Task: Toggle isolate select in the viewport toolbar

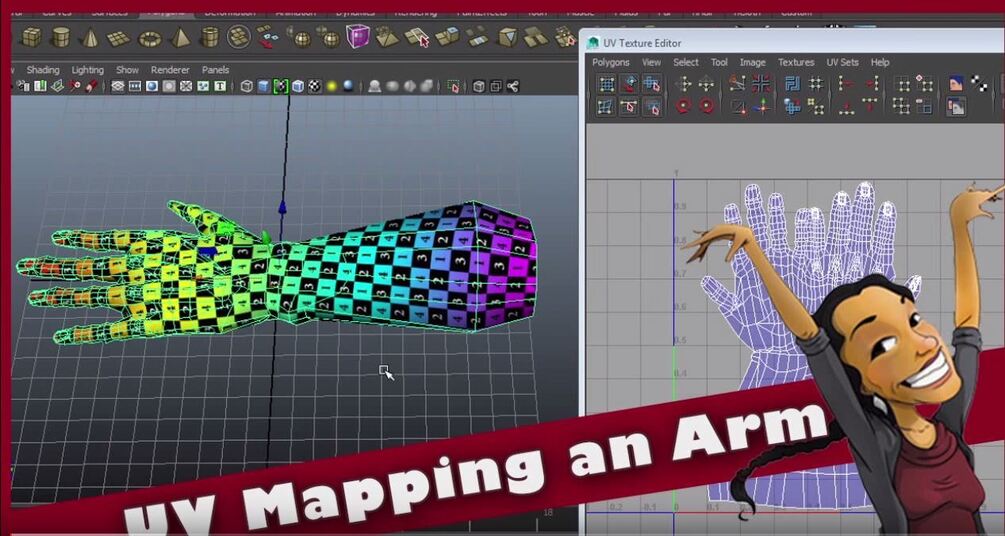Action: point(454,86)
